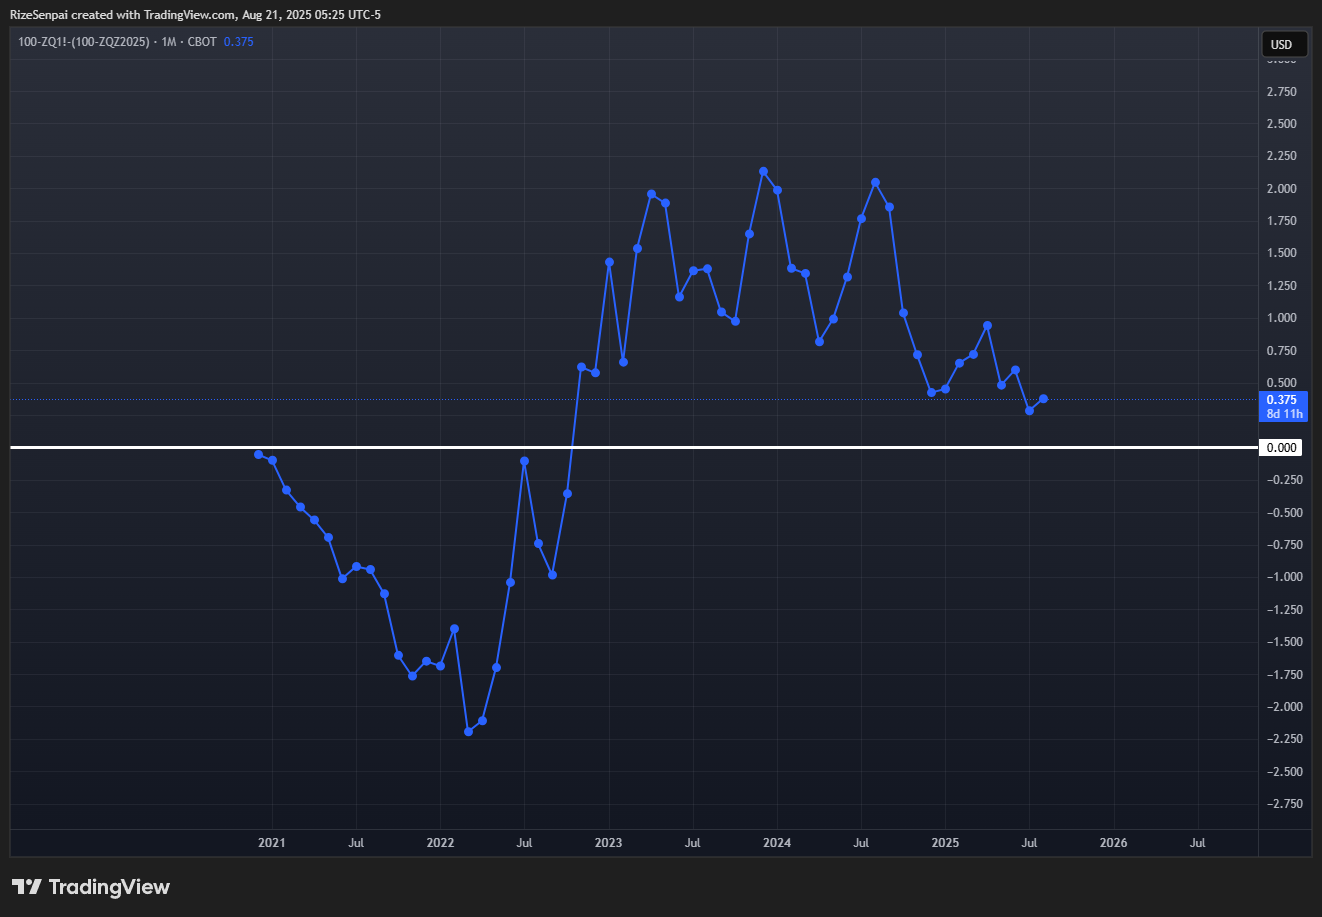
Task: Click the CBOT exchange label in legend
Action: pos(201,42)
